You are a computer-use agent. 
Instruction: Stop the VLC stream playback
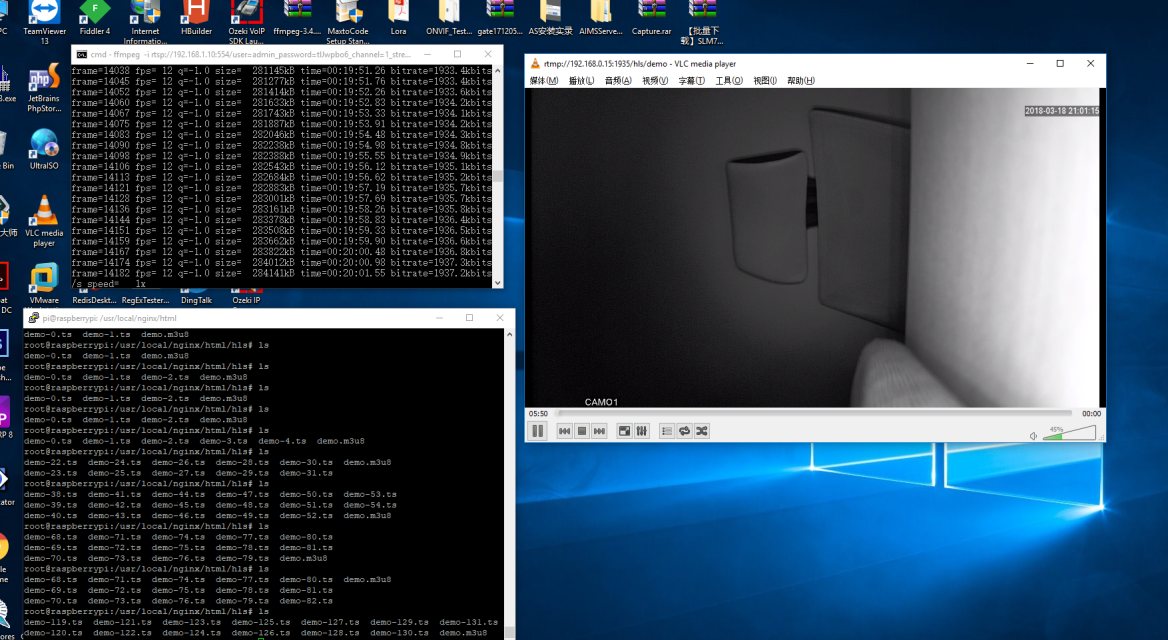(x=581, y=431)
